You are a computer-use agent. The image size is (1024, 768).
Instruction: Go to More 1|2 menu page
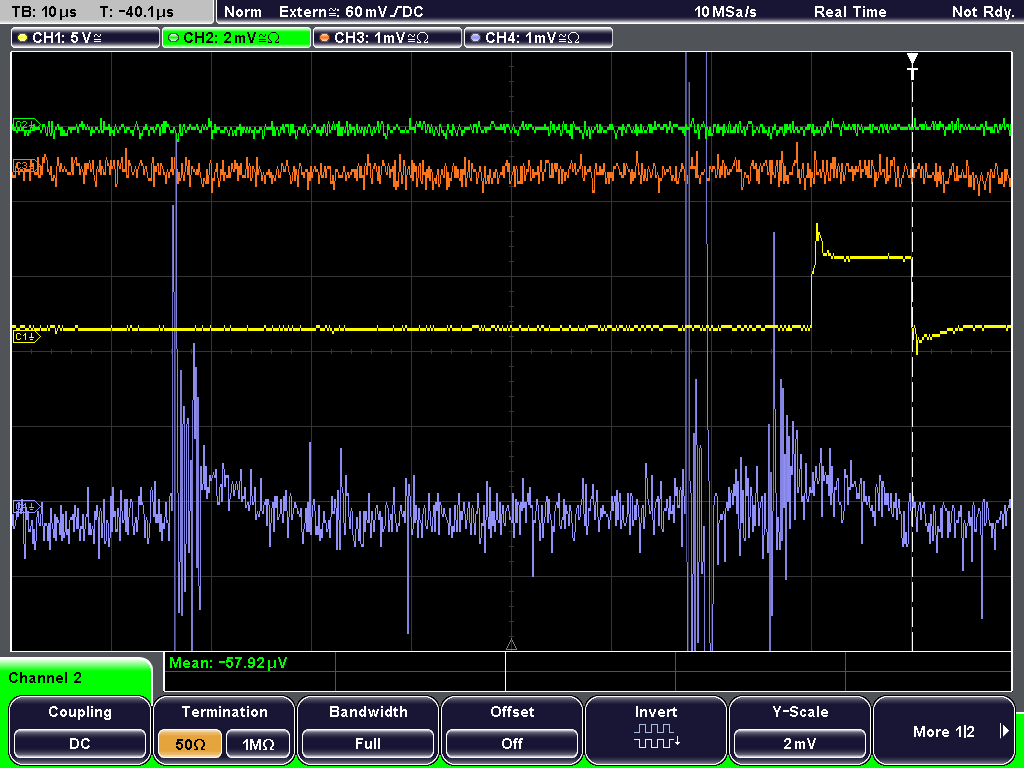(x=944, y=730)
